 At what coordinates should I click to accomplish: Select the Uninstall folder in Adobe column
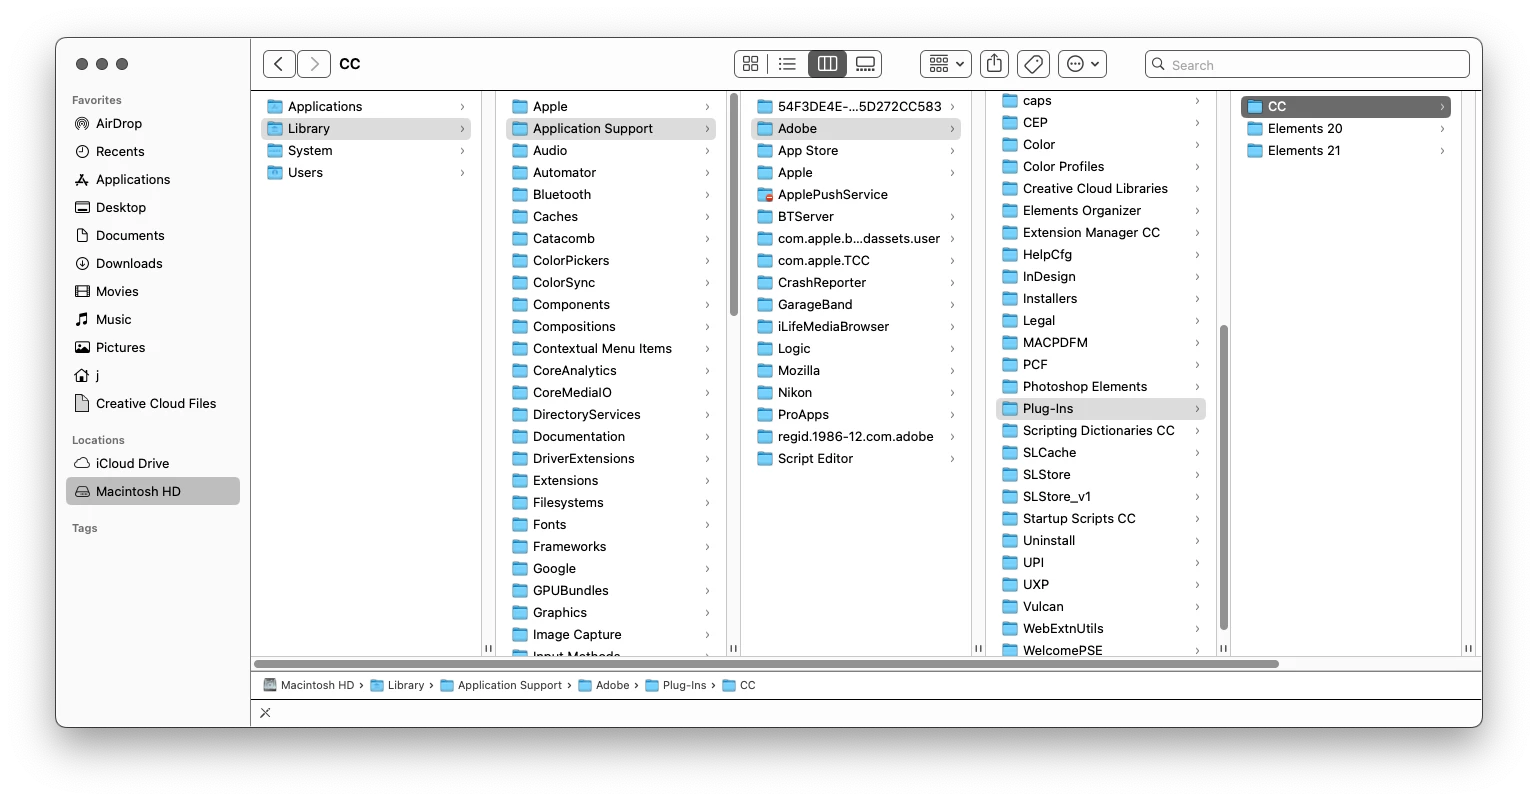click(1101, 541)
